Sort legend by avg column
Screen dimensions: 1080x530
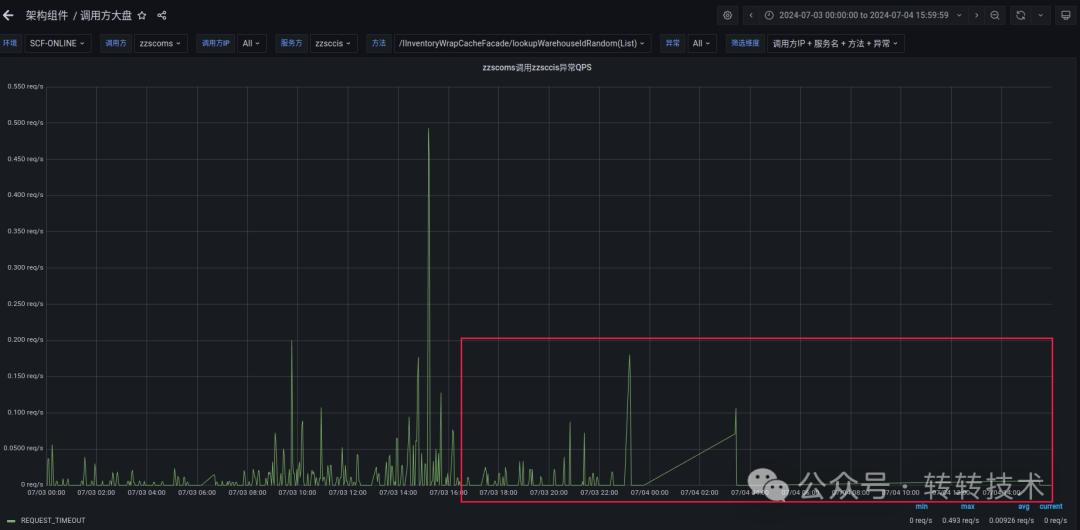point(1024,507)
